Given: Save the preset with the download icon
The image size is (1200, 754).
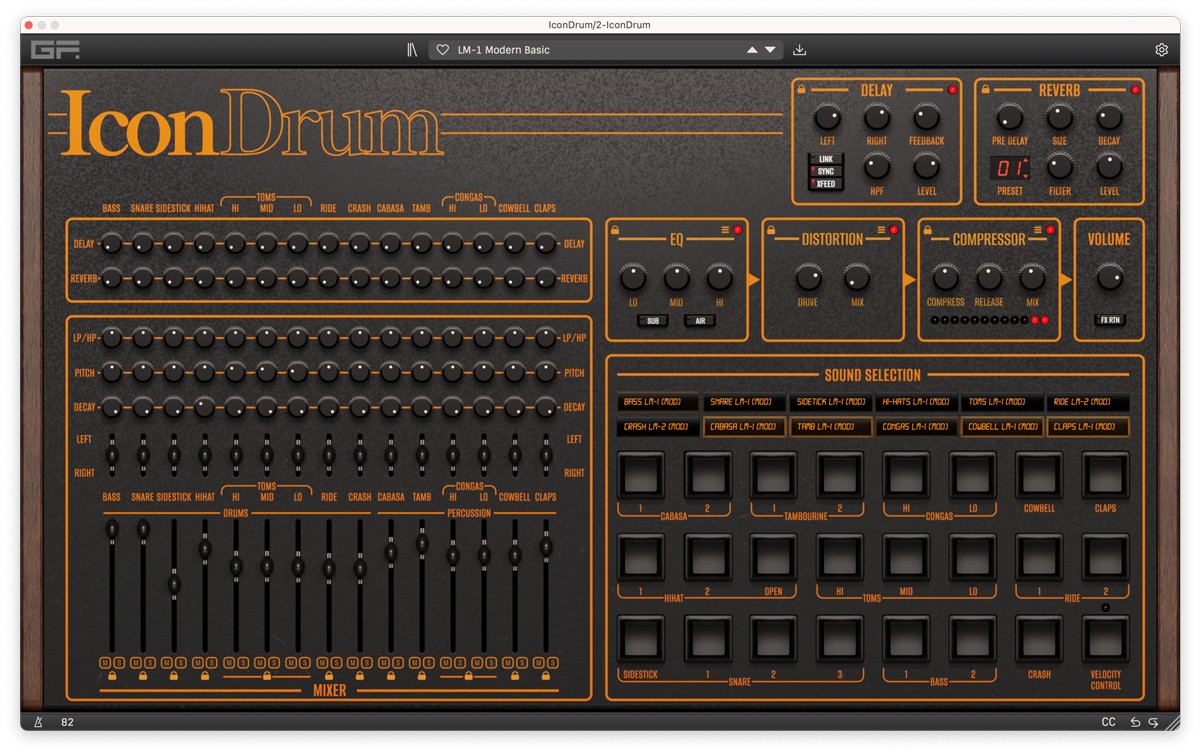Looking at the screenshot, I should point(798,48).
